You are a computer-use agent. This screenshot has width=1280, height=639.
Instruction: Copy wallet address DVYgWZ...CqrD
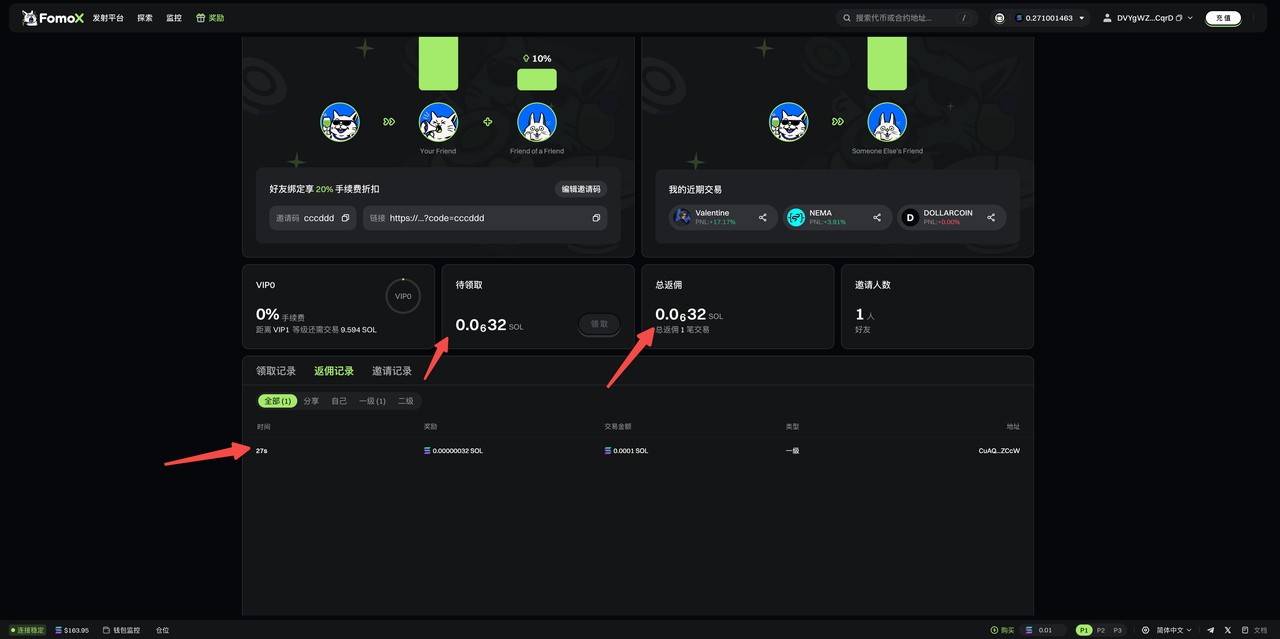(1179, 18)
